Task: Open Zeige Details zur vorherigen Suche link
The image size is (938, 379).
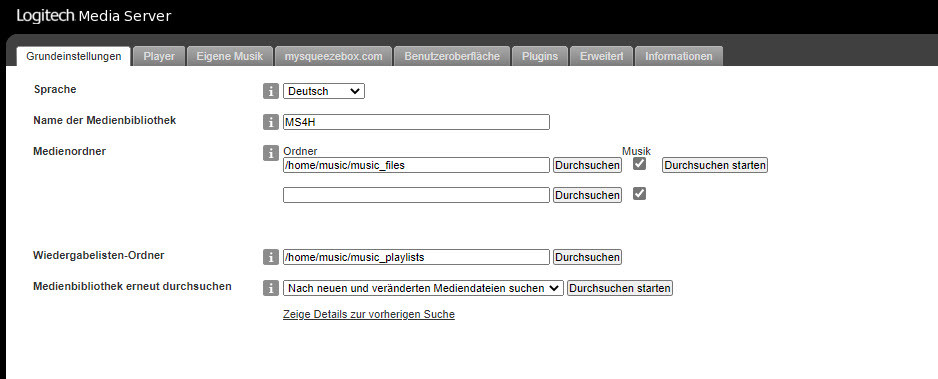Action: pos(368,314)
